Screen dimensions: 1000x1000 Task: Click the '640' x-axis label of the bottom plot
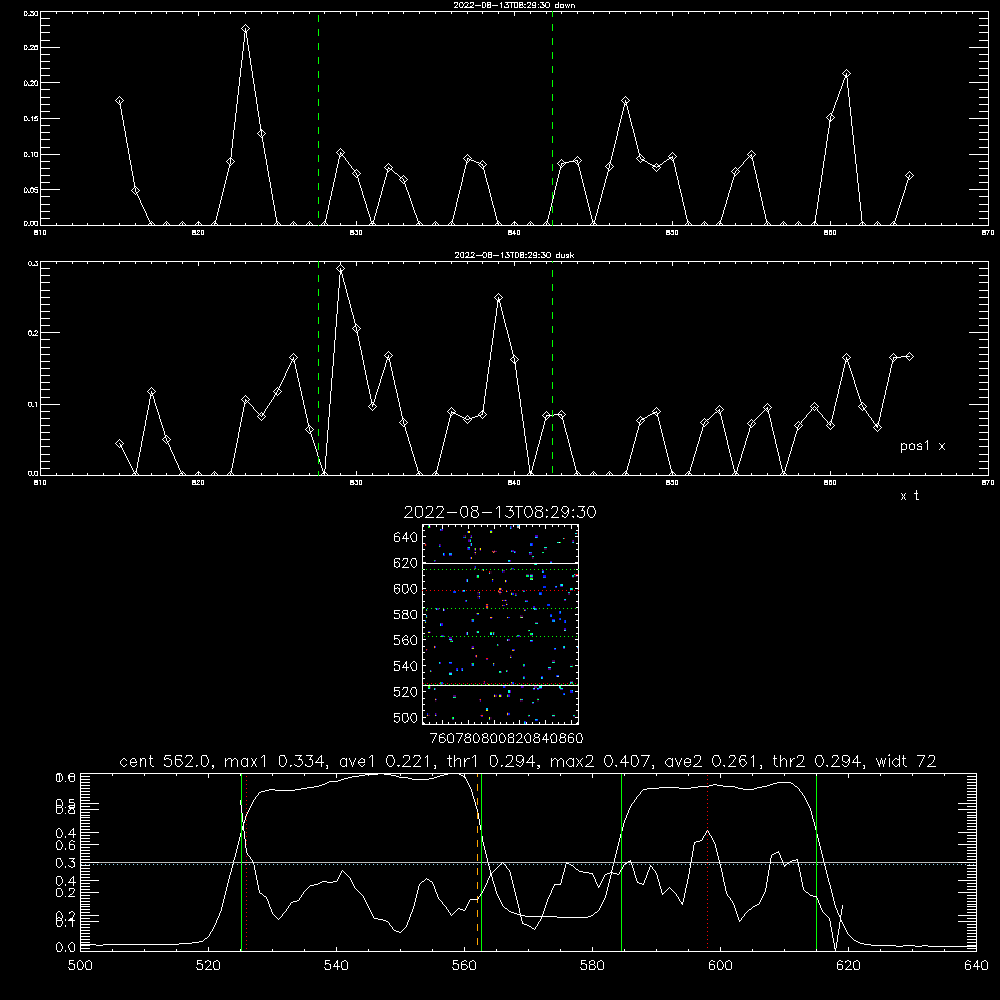tap(976, 966)
